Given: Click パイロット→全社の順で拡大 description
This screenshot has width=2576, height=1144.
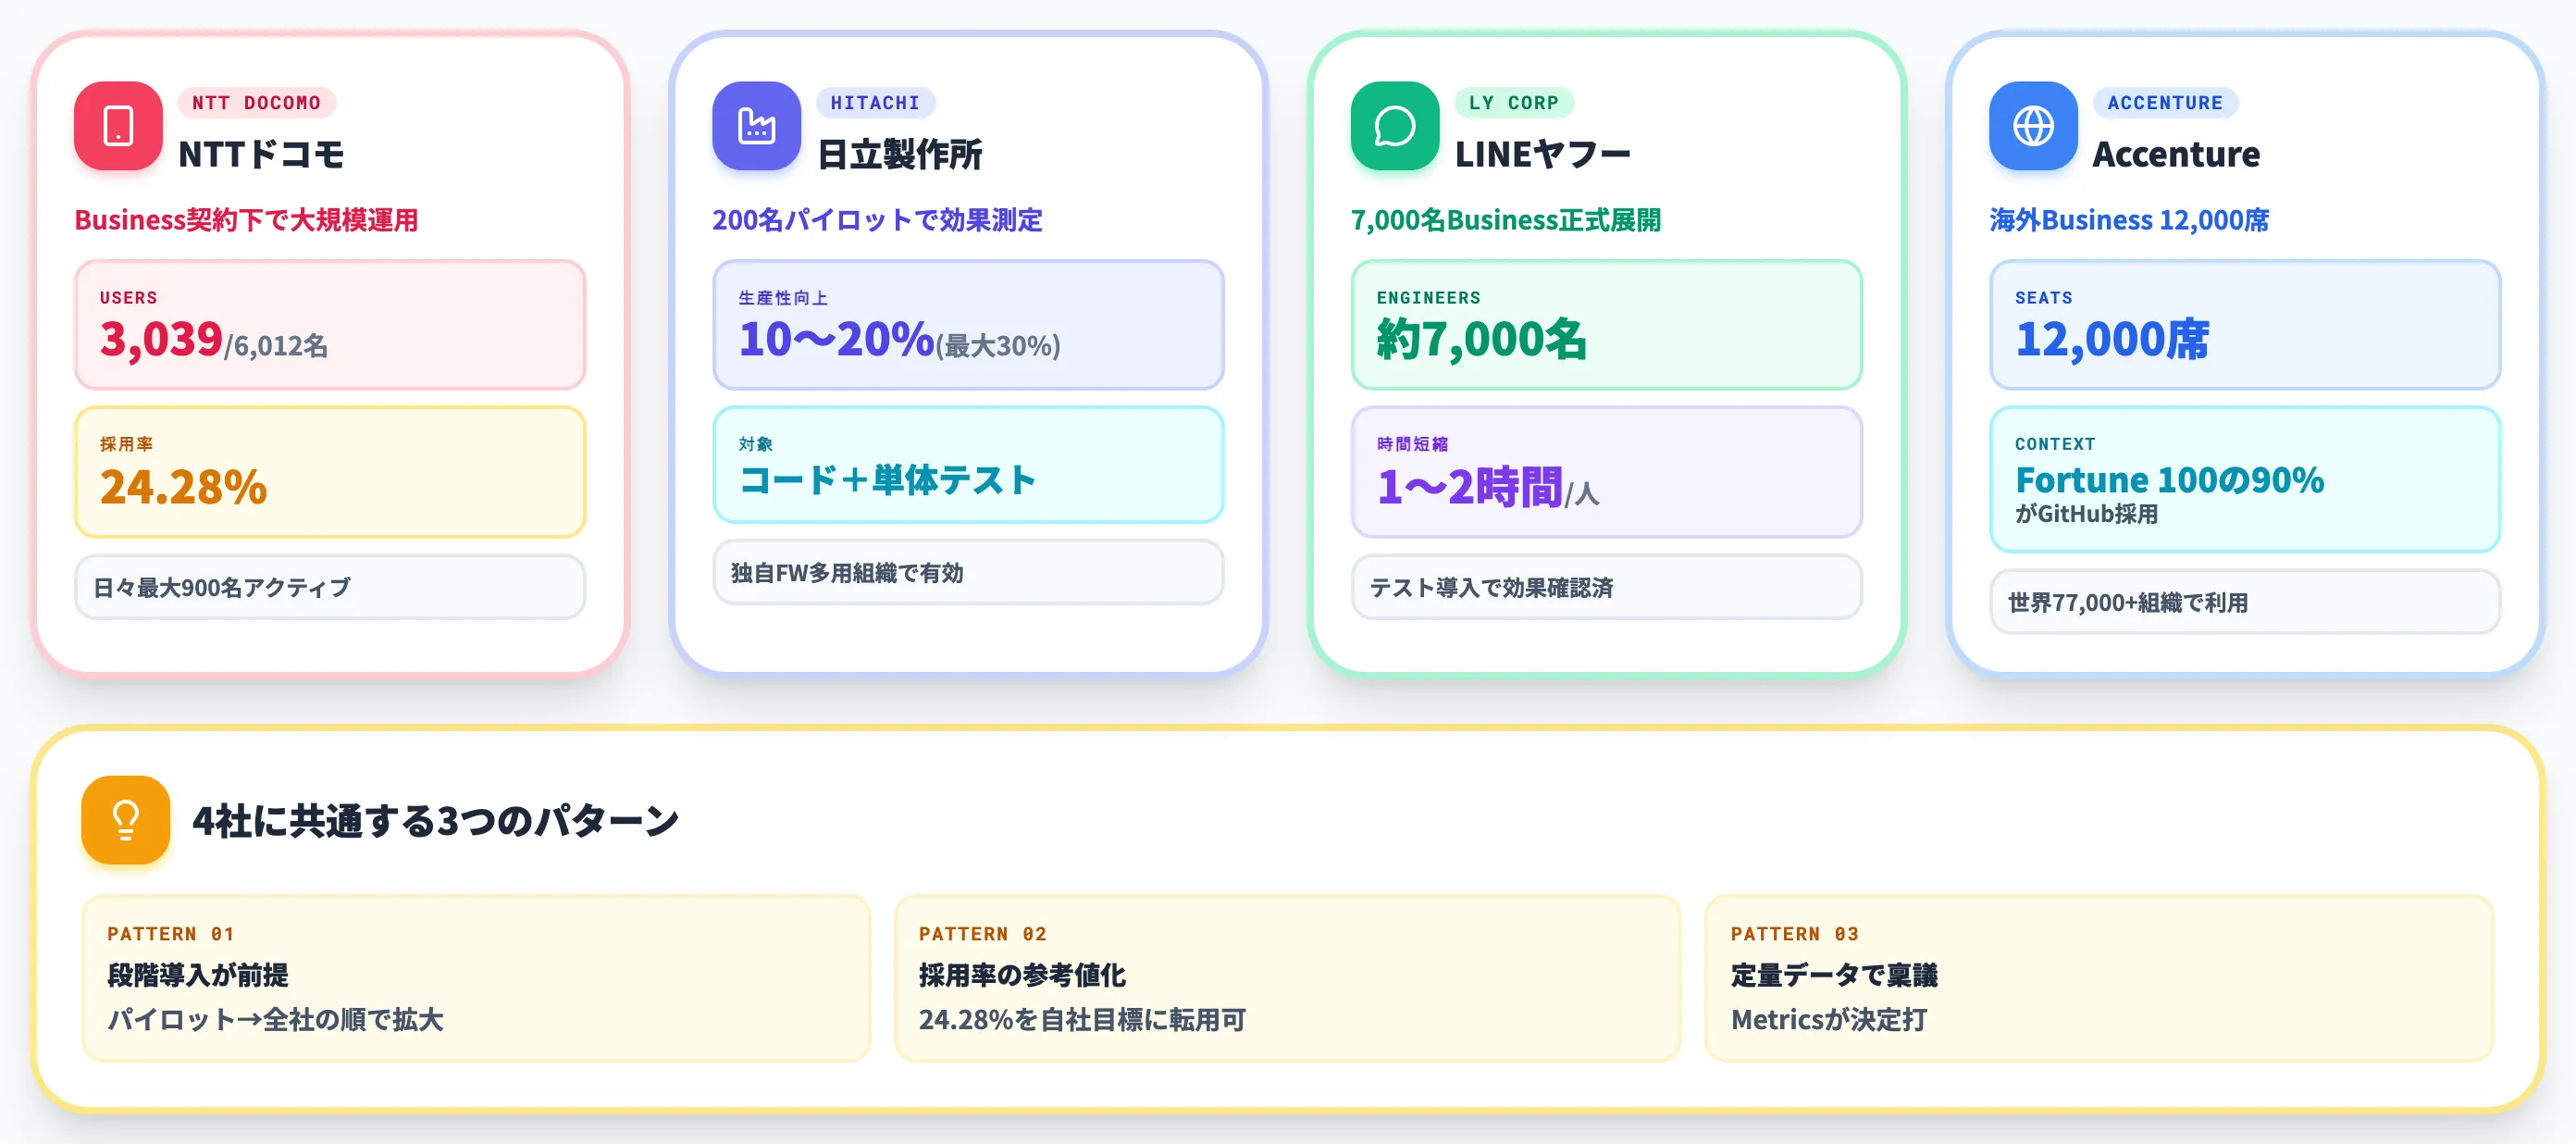Looking at the screenshot, I should pyautogui.click(x=275, y=1019).
